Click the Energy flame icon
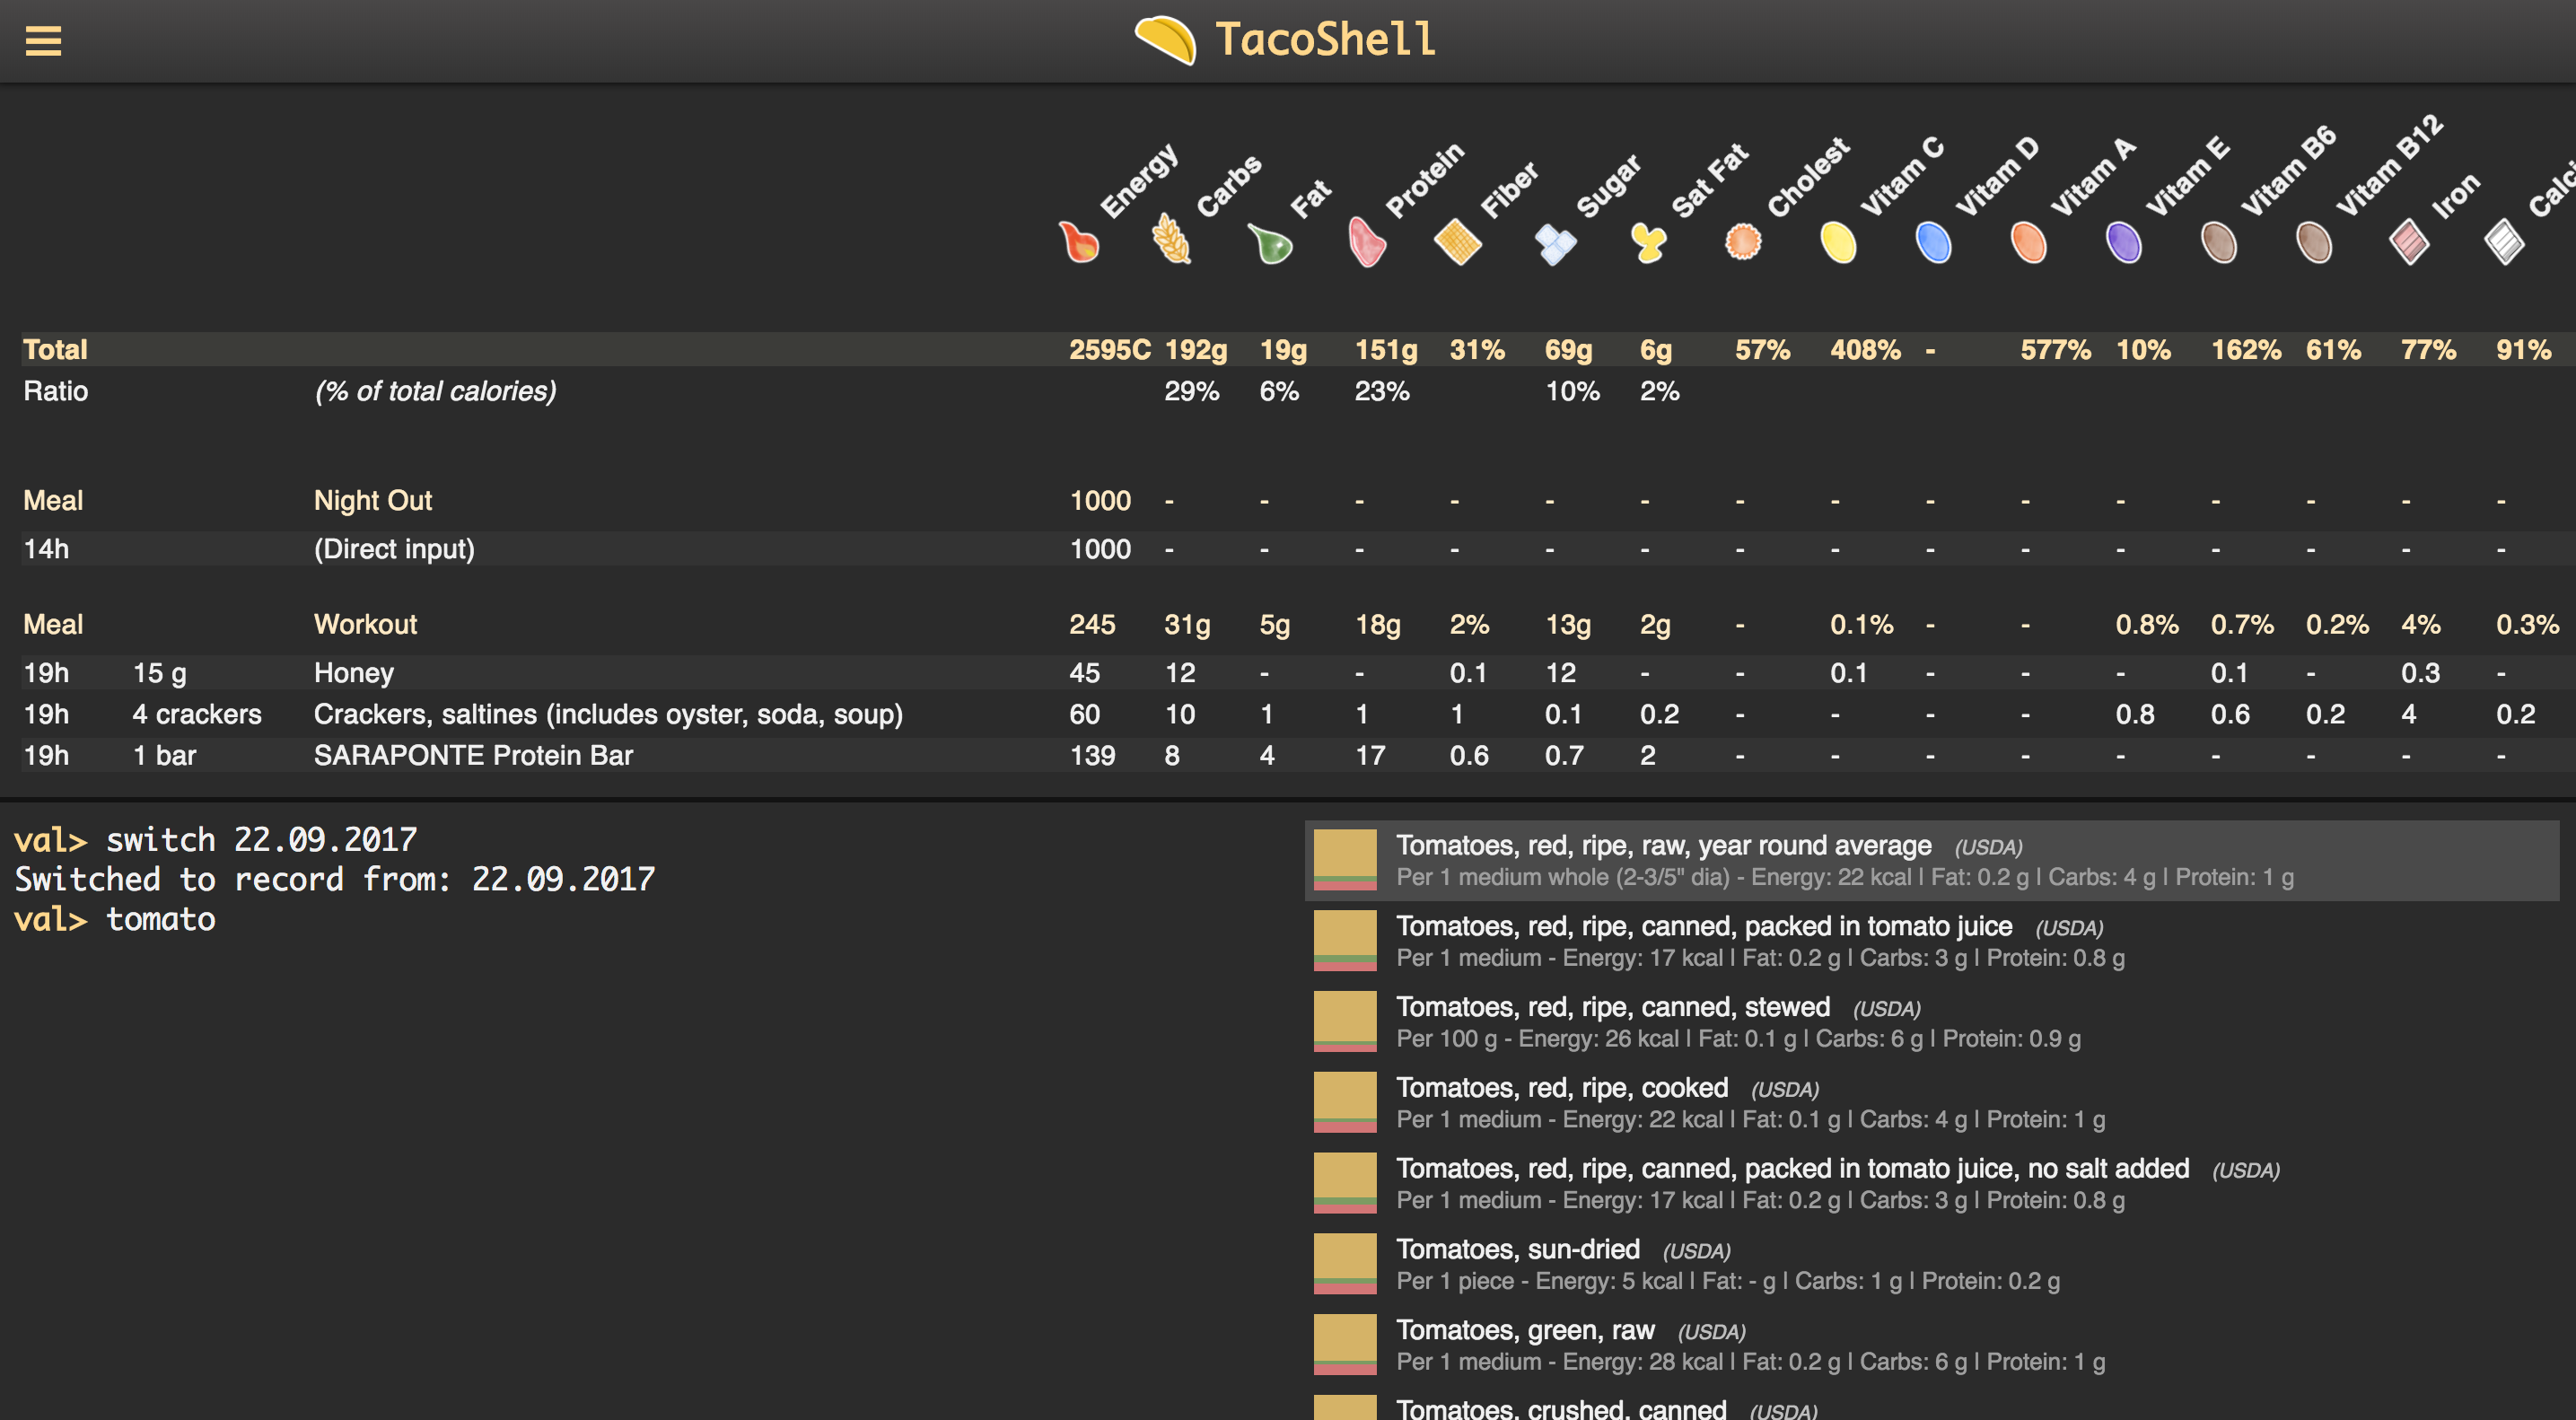The height and width of the screenshot is (1420, 2576). click(x=1080, y=243)
